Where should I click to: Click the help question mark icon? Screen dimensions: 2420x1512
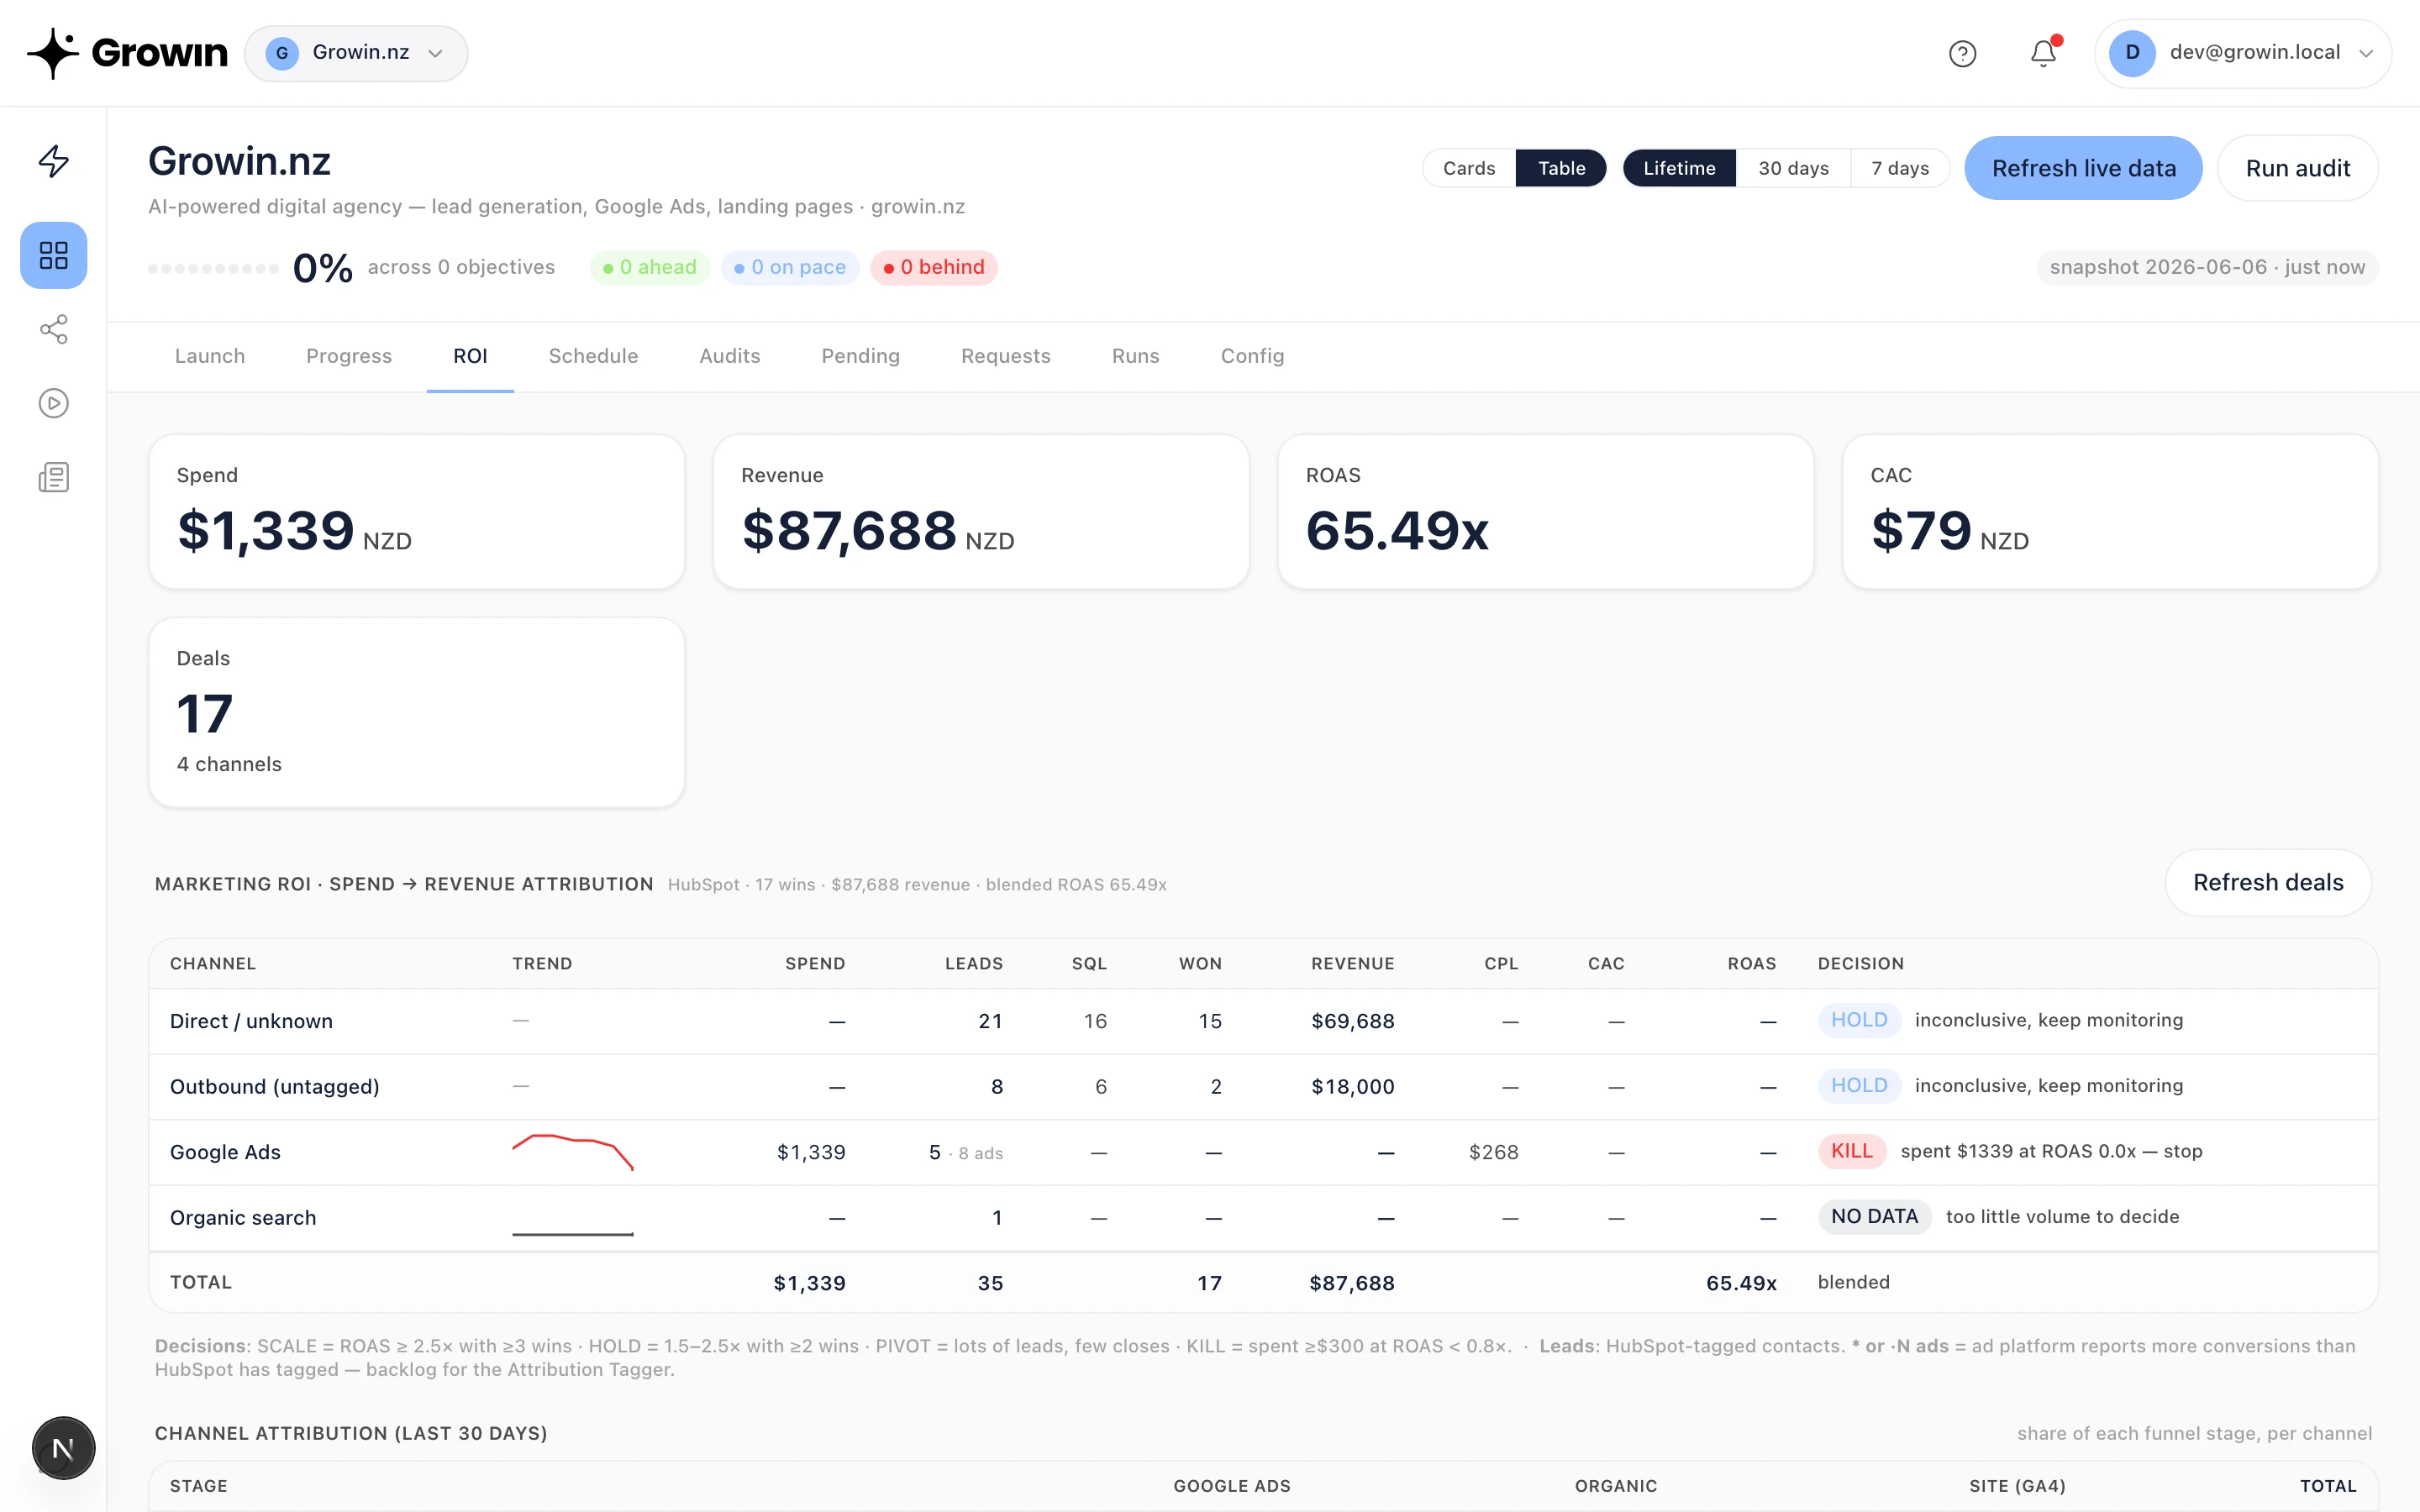[1962, 53]
